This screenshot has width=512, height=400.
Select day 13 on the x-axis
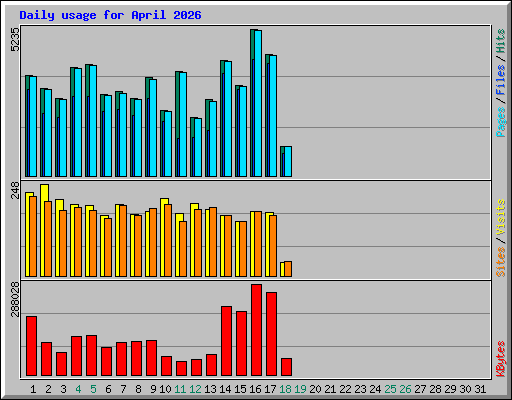(x=210, y=389)
